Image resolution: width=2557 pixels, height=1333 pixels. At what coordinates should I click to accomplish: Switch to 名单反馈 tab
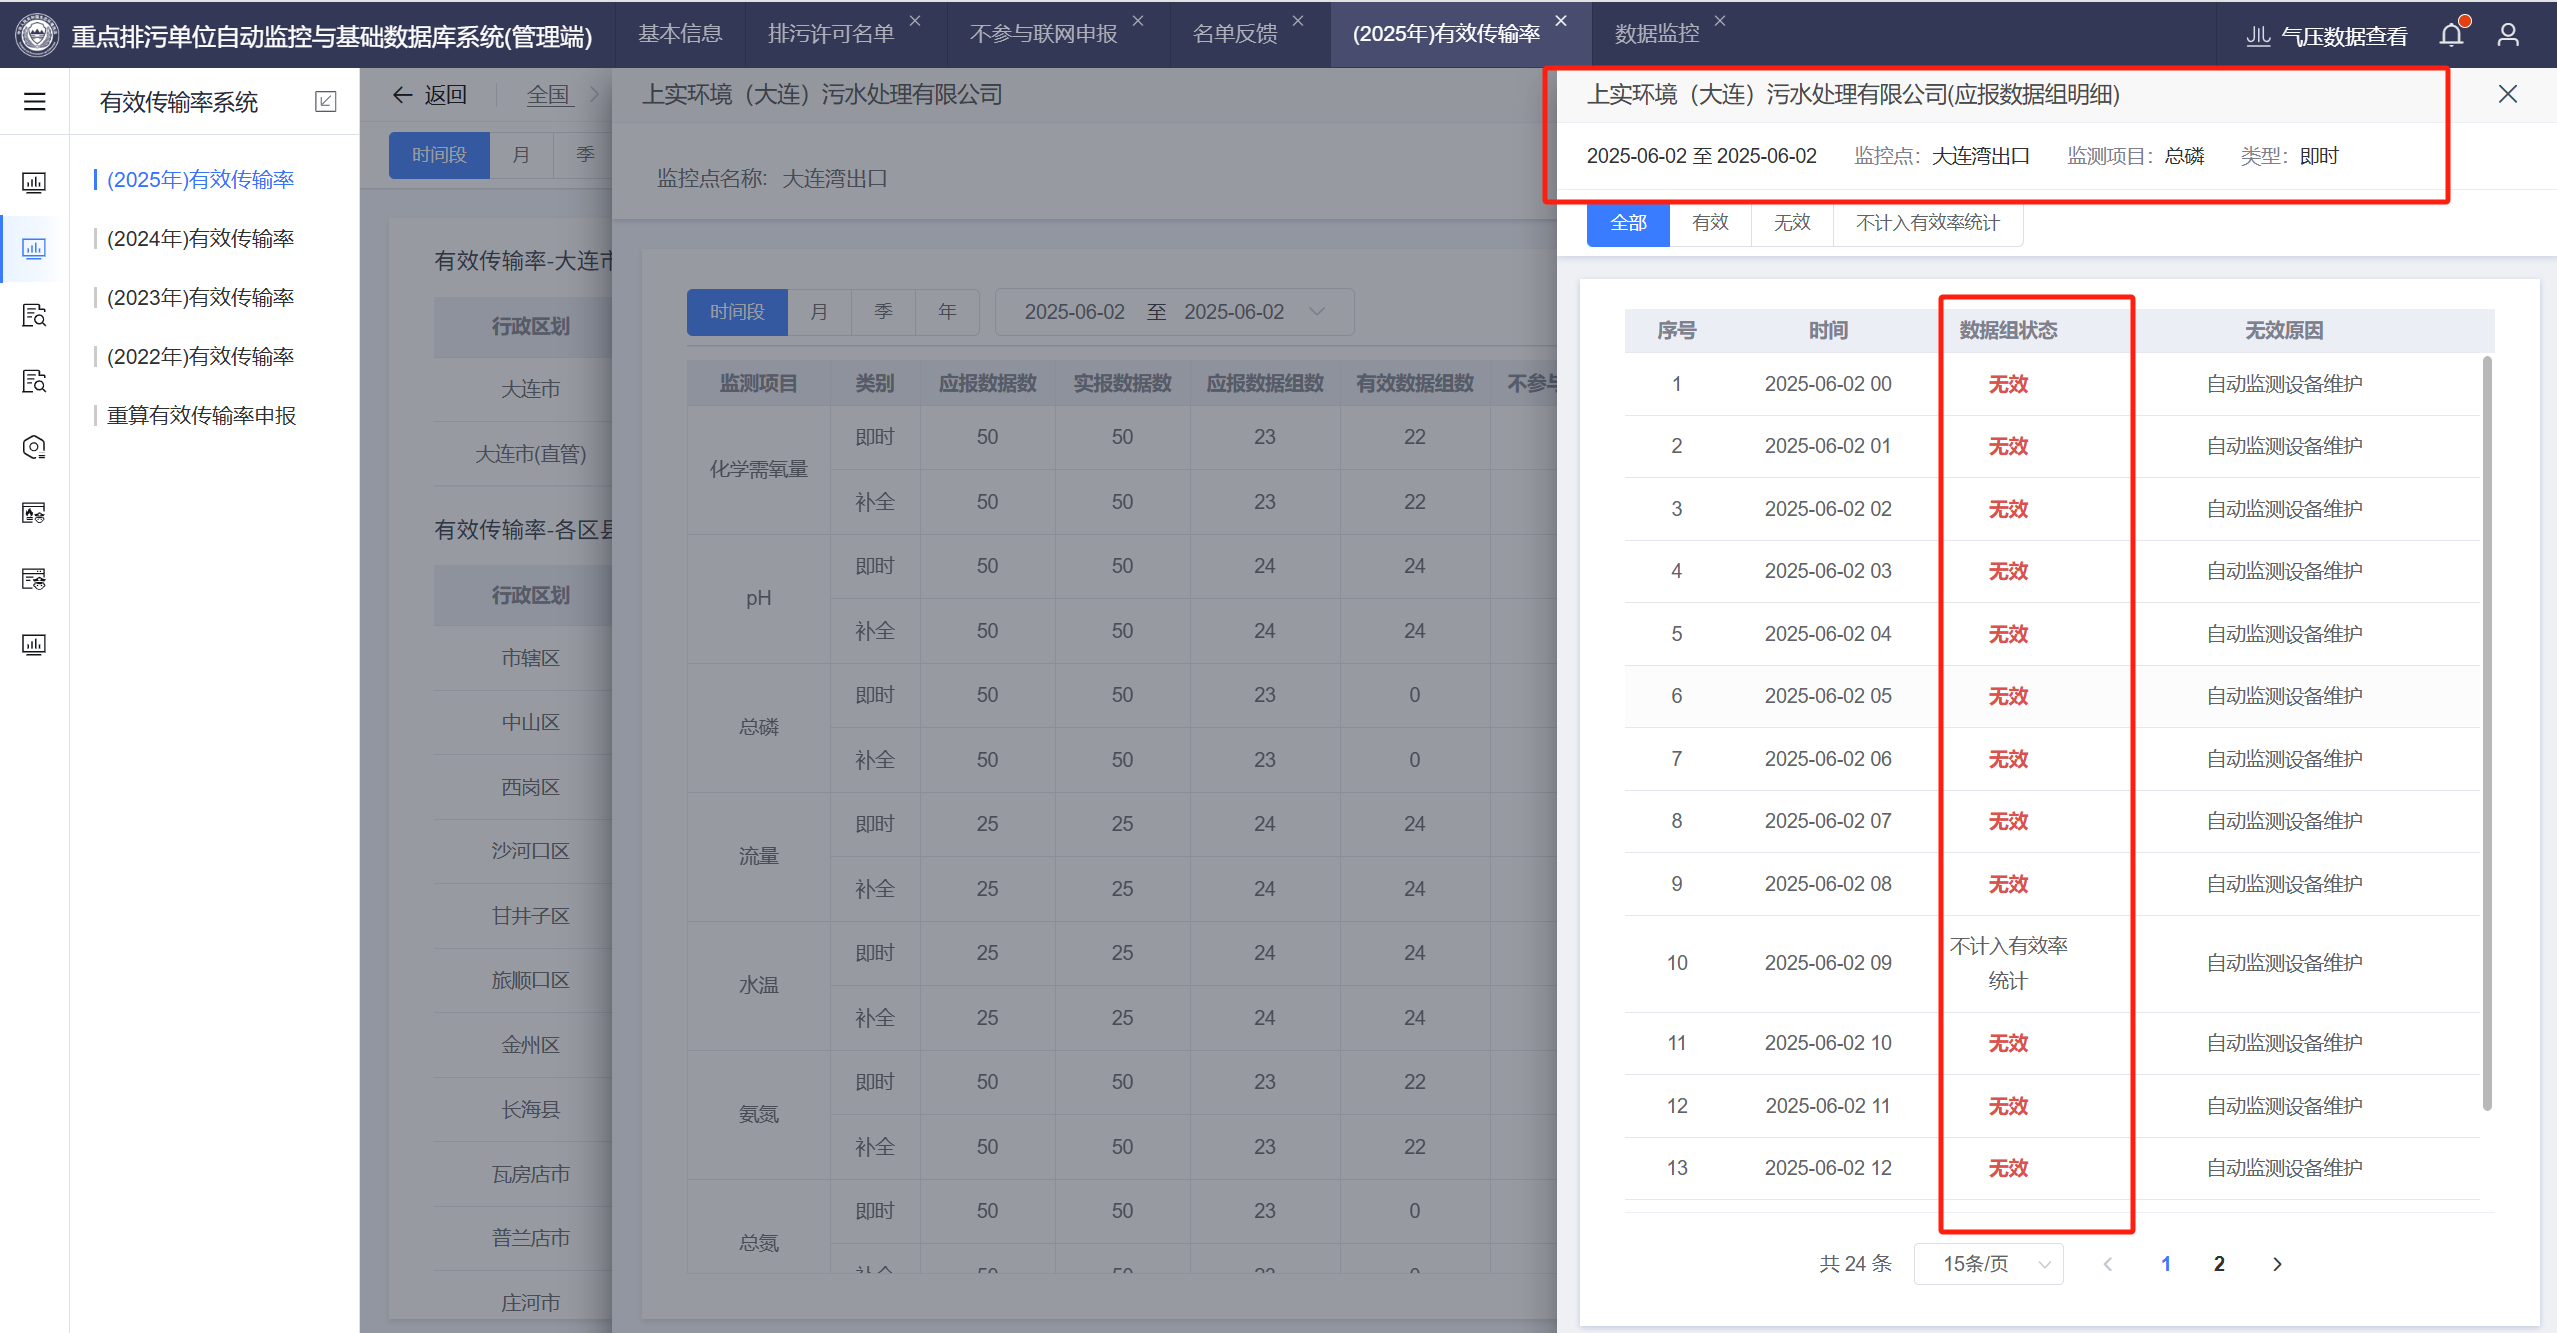coord(1235,34)
